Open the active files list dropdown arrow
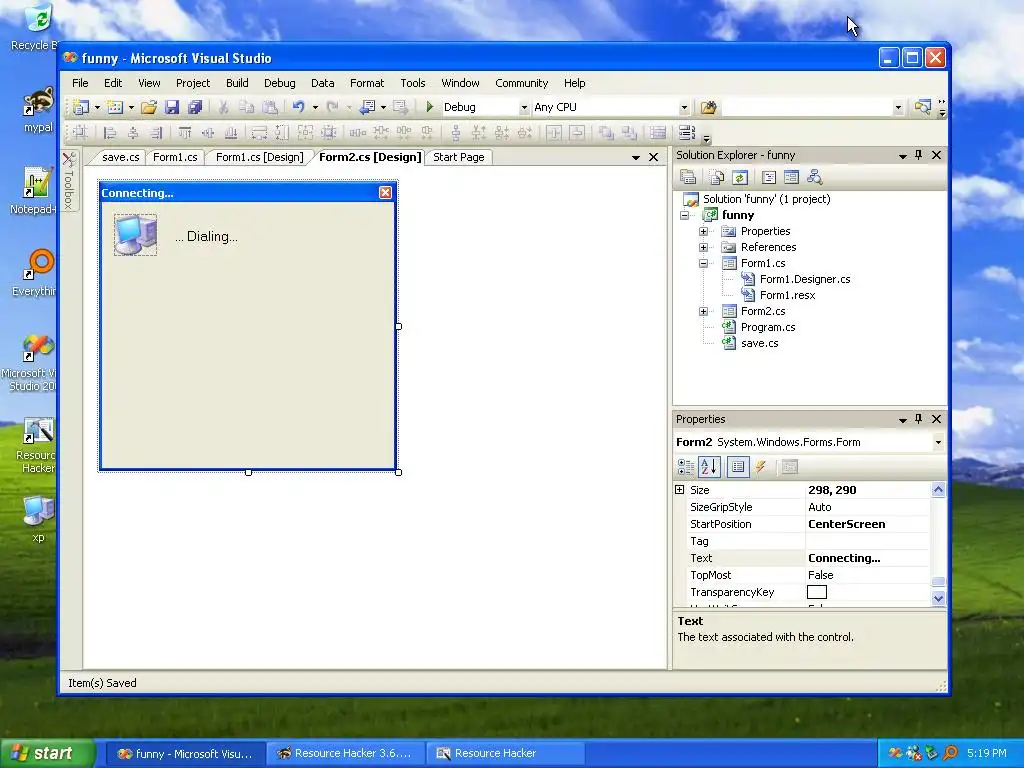Image resolution: width=1024 pixels, height=768 pixels. click(x=635, y=157)
